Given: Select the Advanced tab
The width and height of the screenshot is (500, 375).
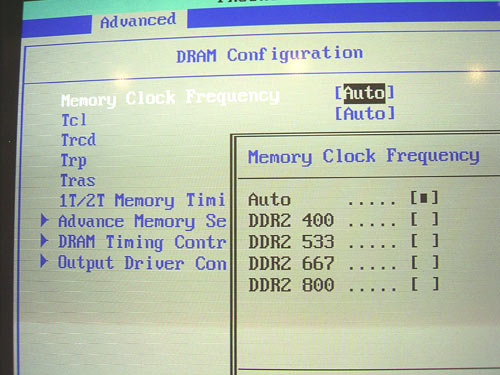Looking at the screenshot, I should point(138,21).
